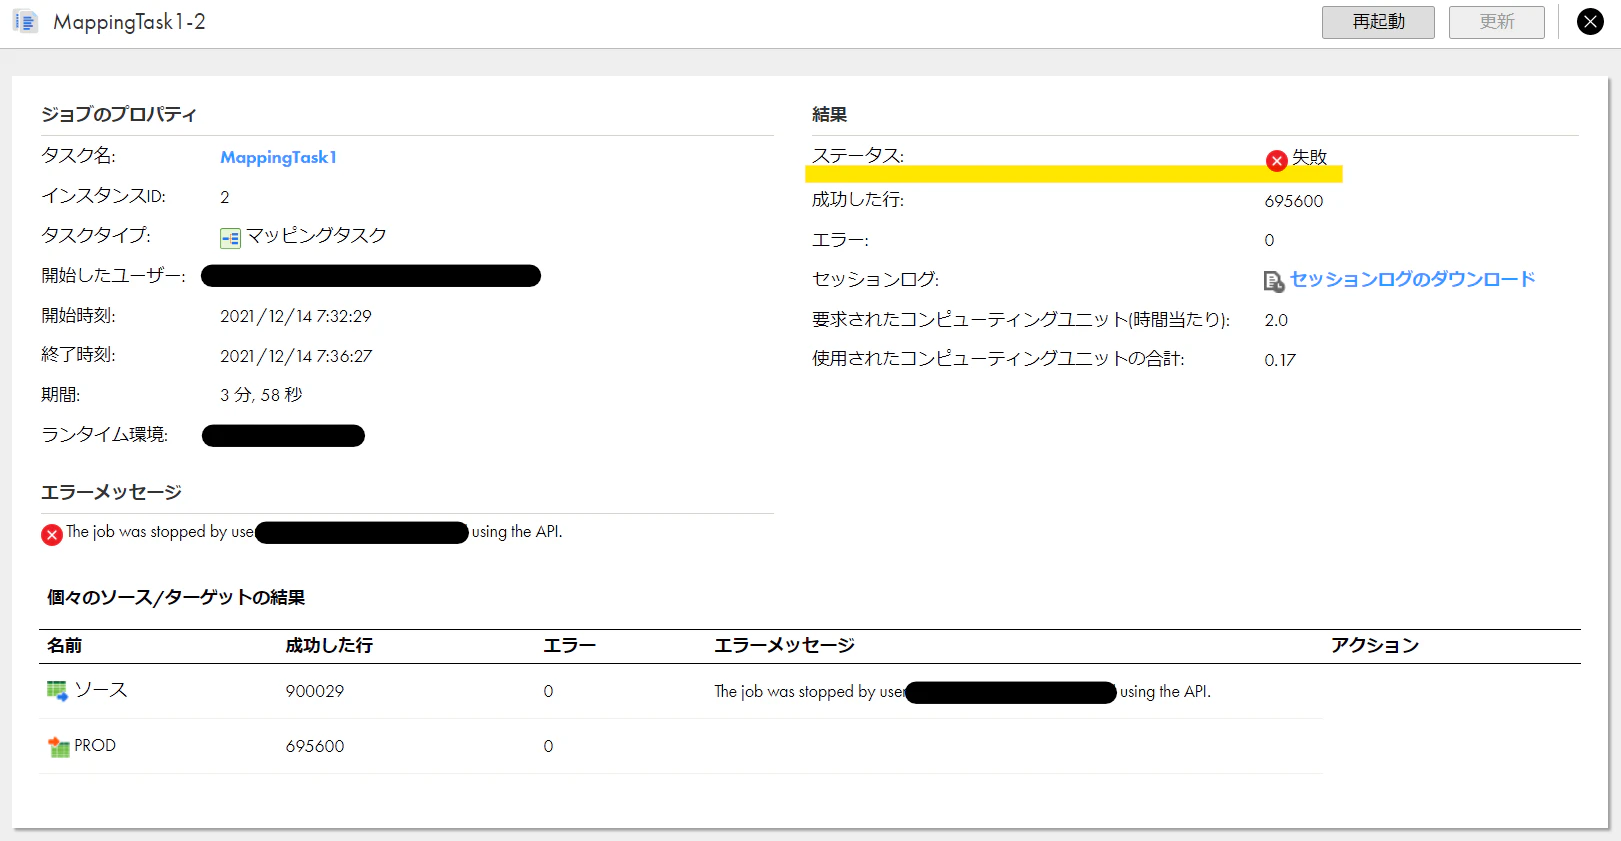The image size is (1621, 841).
Task: Click the source row table icon
Action: click(x=57, y=690)
